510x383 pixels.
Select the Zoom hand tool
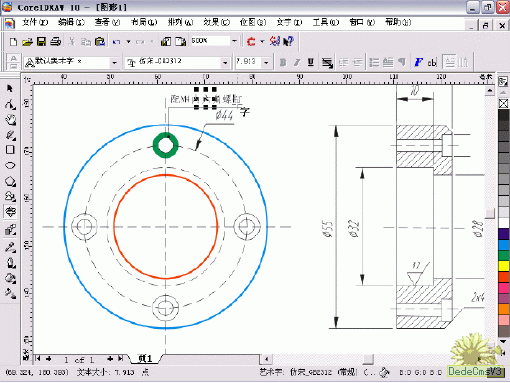click(x=10, y=120)
